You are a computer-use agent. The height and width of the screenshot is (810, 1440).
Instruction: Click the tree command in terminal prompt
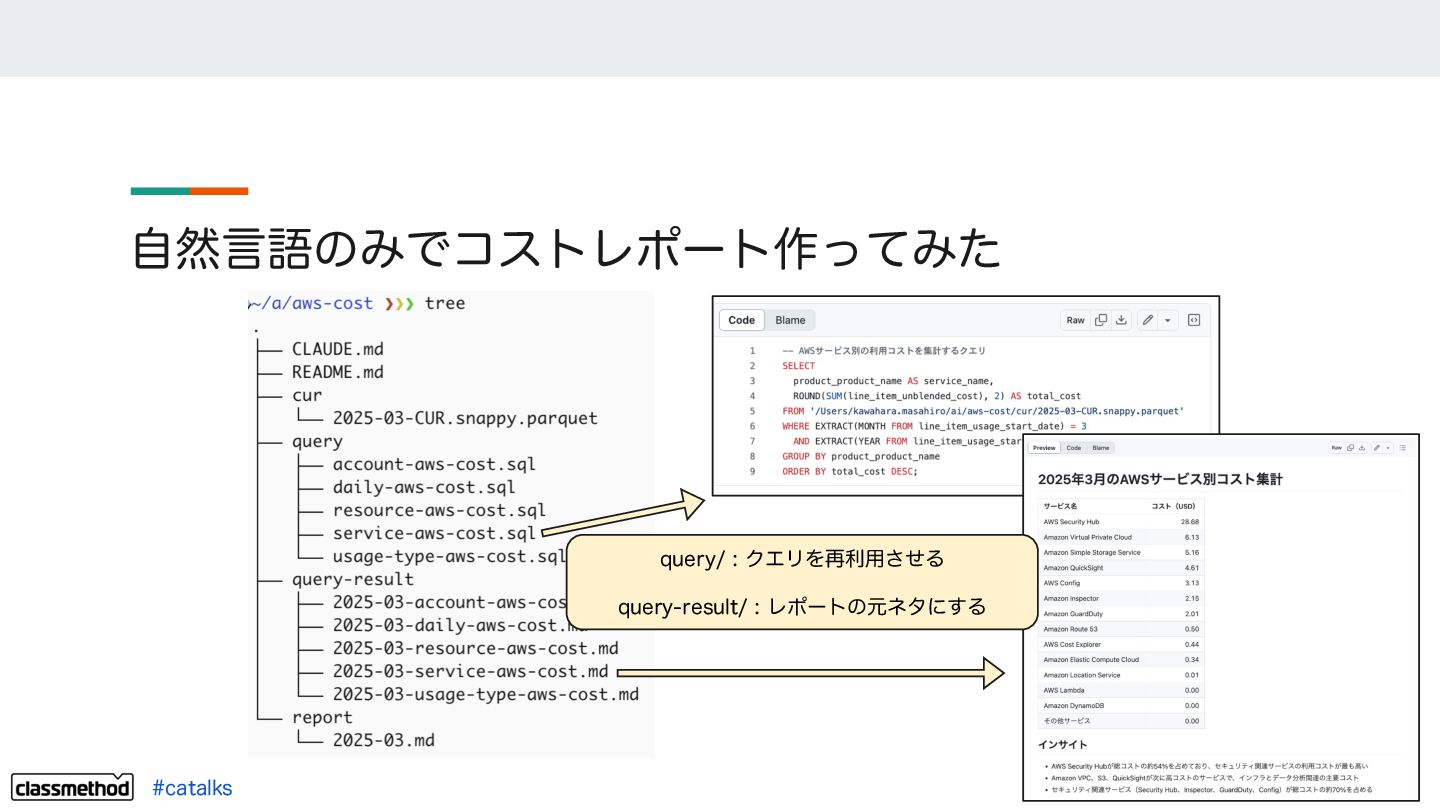coord(445,303)
